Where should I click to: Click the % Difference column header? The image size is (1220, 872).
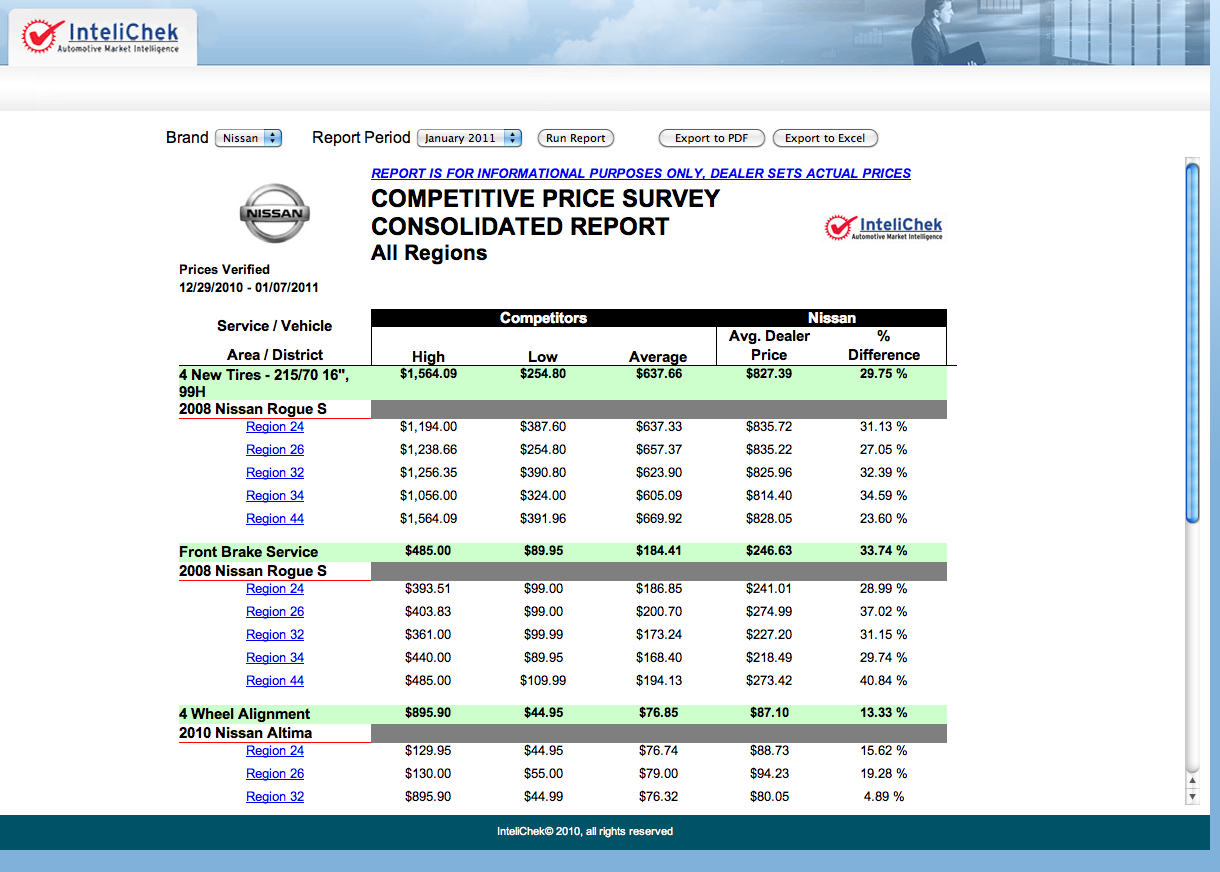click(884, 345)
